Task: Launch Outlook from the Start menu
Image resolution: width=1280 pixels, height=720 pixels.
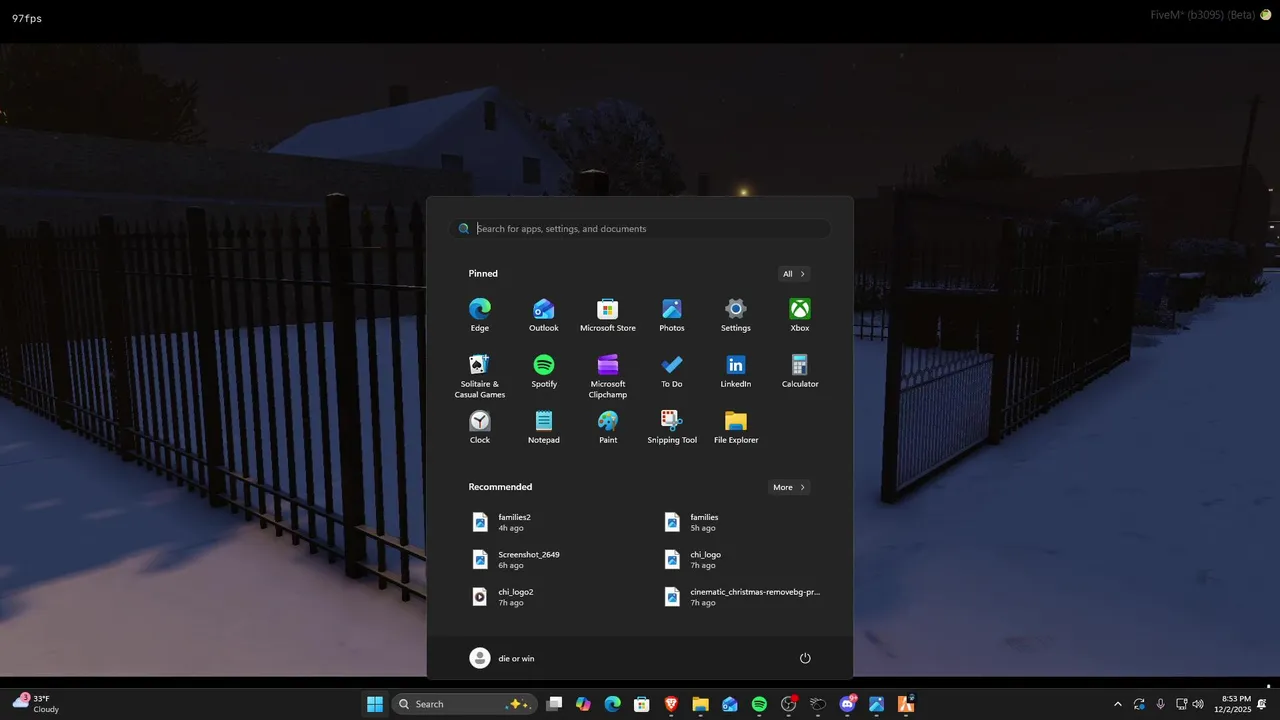Action: tap(544, 314)
